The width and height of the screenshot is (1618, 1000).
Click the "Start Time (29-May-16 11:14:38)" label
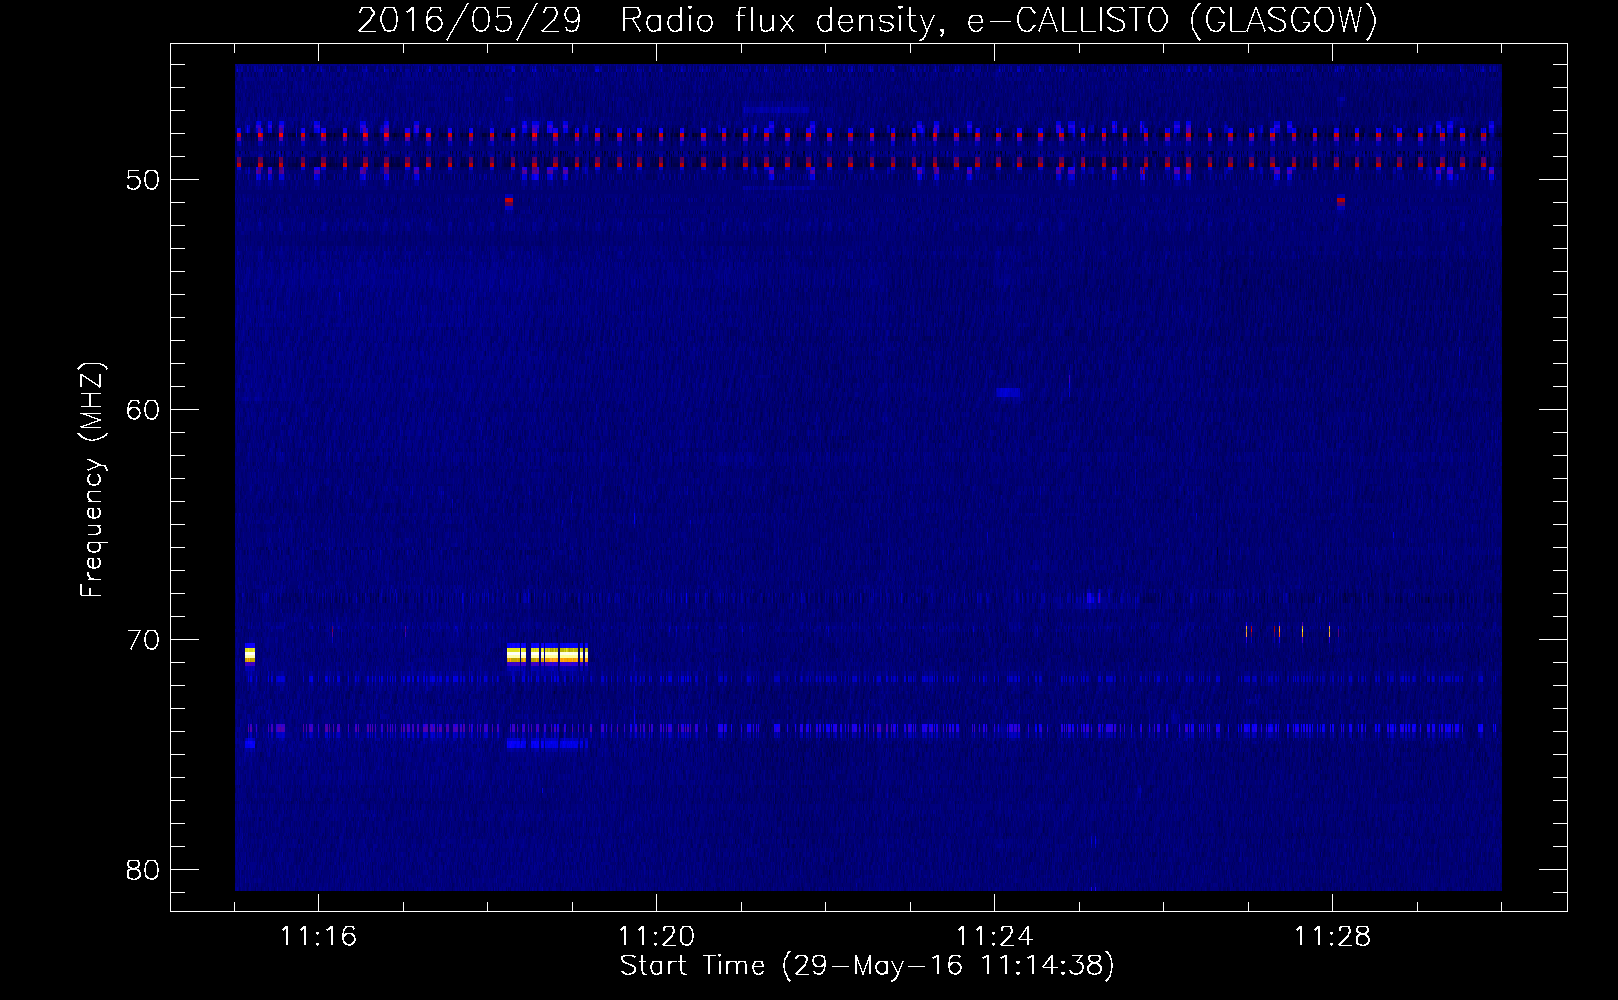[x=867, y=966]
